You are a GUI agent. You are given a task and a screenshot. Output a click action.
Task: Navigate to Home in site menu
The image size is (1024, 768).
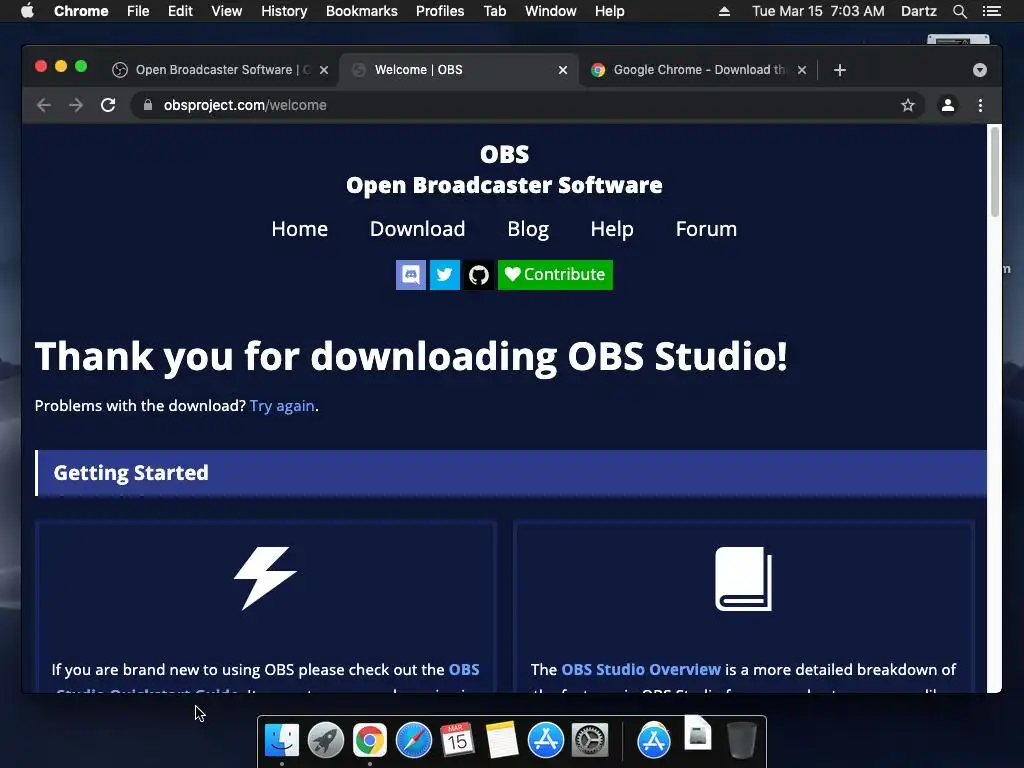point(300,229)
